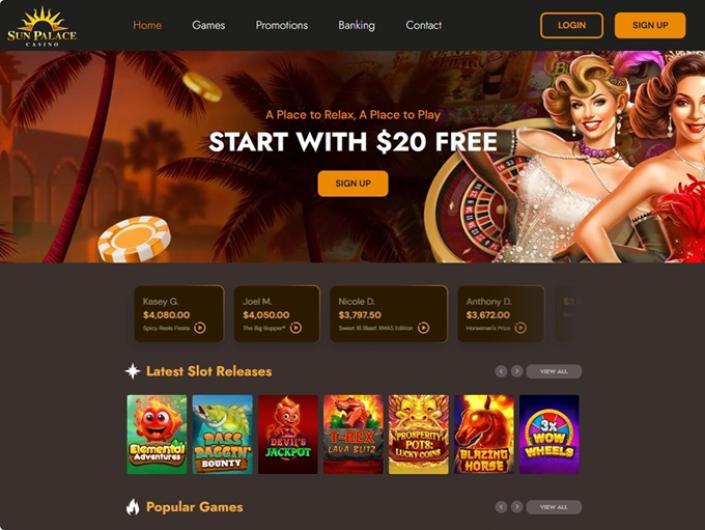Click SIGN UP on the hero banner
This screenshot has width=705, height=530.
click(353, 183)
